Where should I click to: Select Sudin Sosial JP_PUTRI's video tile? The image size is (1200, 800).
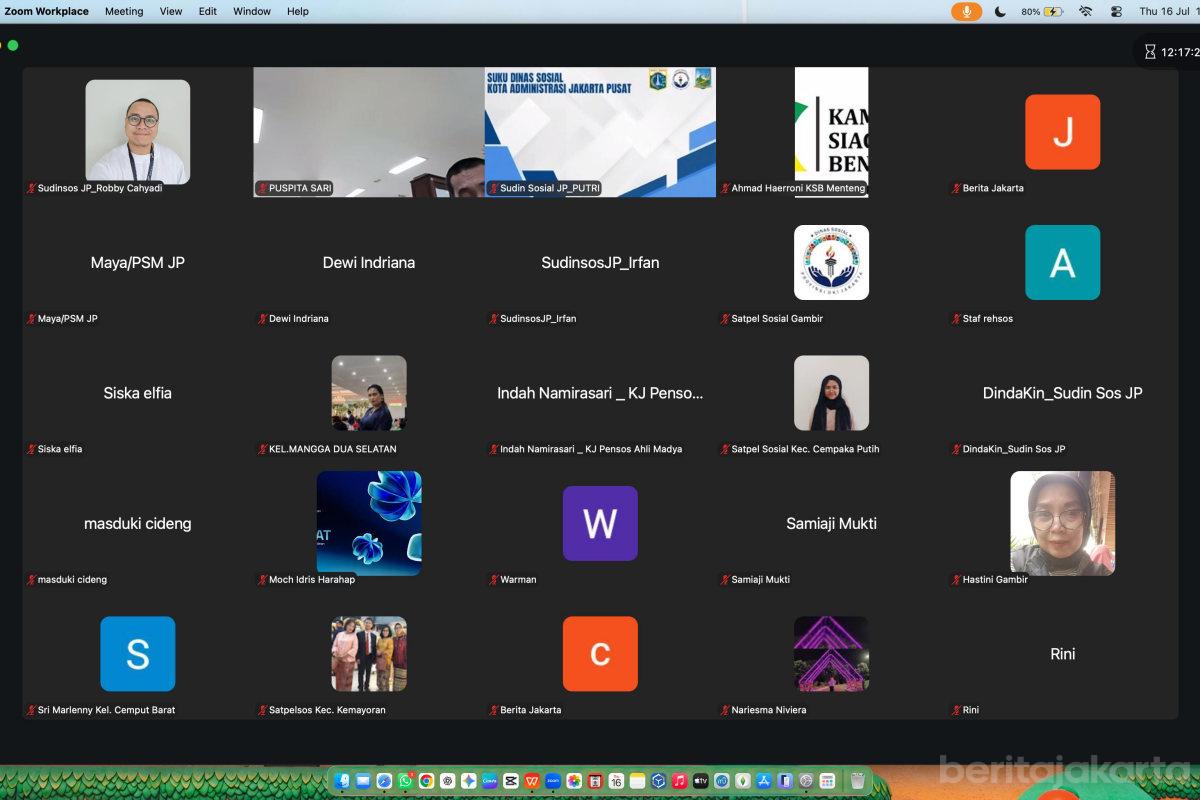point(600,132)
